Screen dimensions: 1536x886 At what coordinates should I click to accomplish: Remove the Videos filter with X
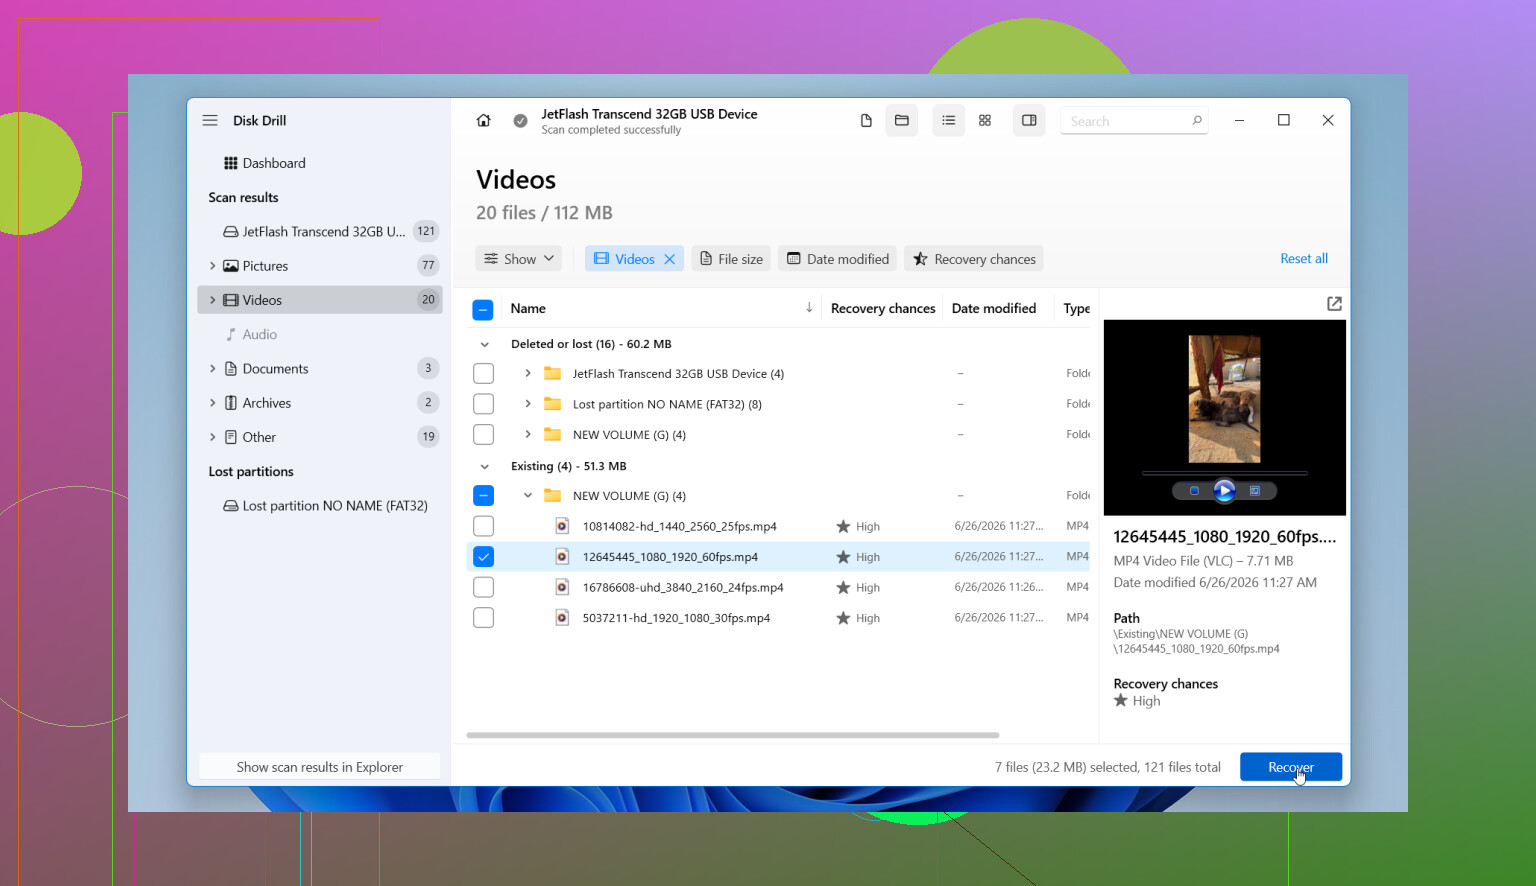[670, 259]
